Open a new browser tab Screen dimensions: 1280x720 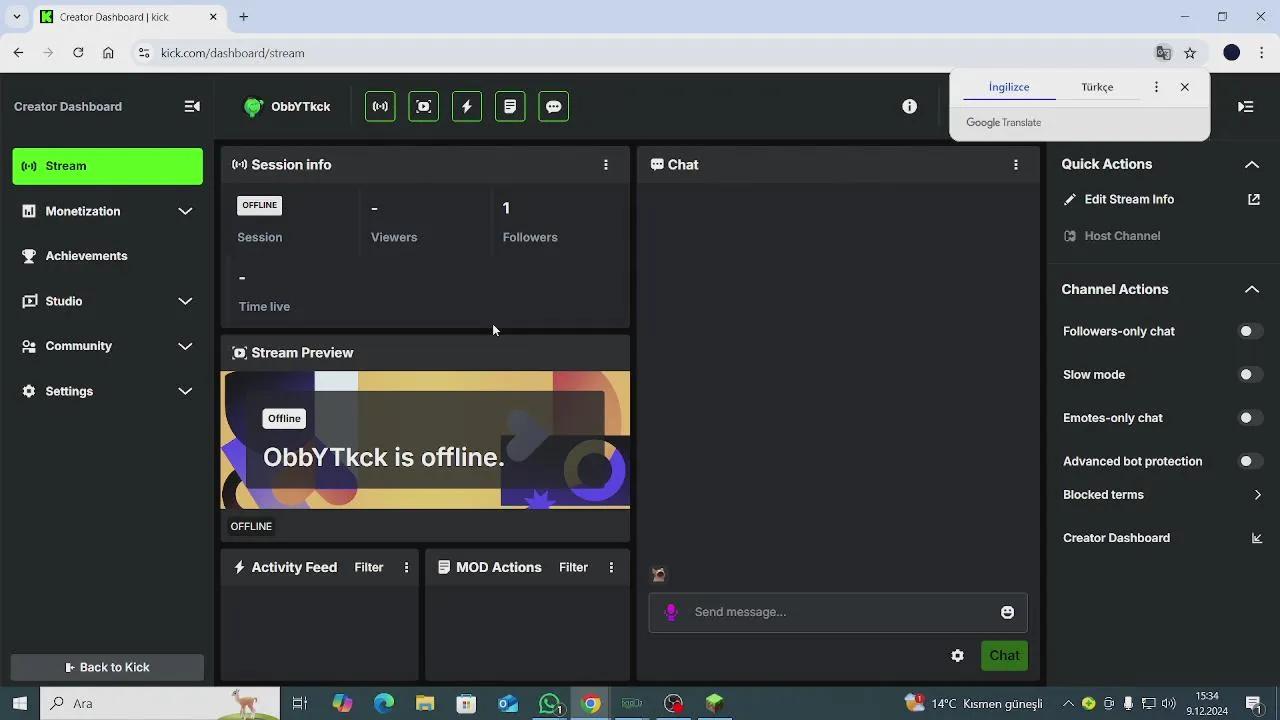point(243,17)
